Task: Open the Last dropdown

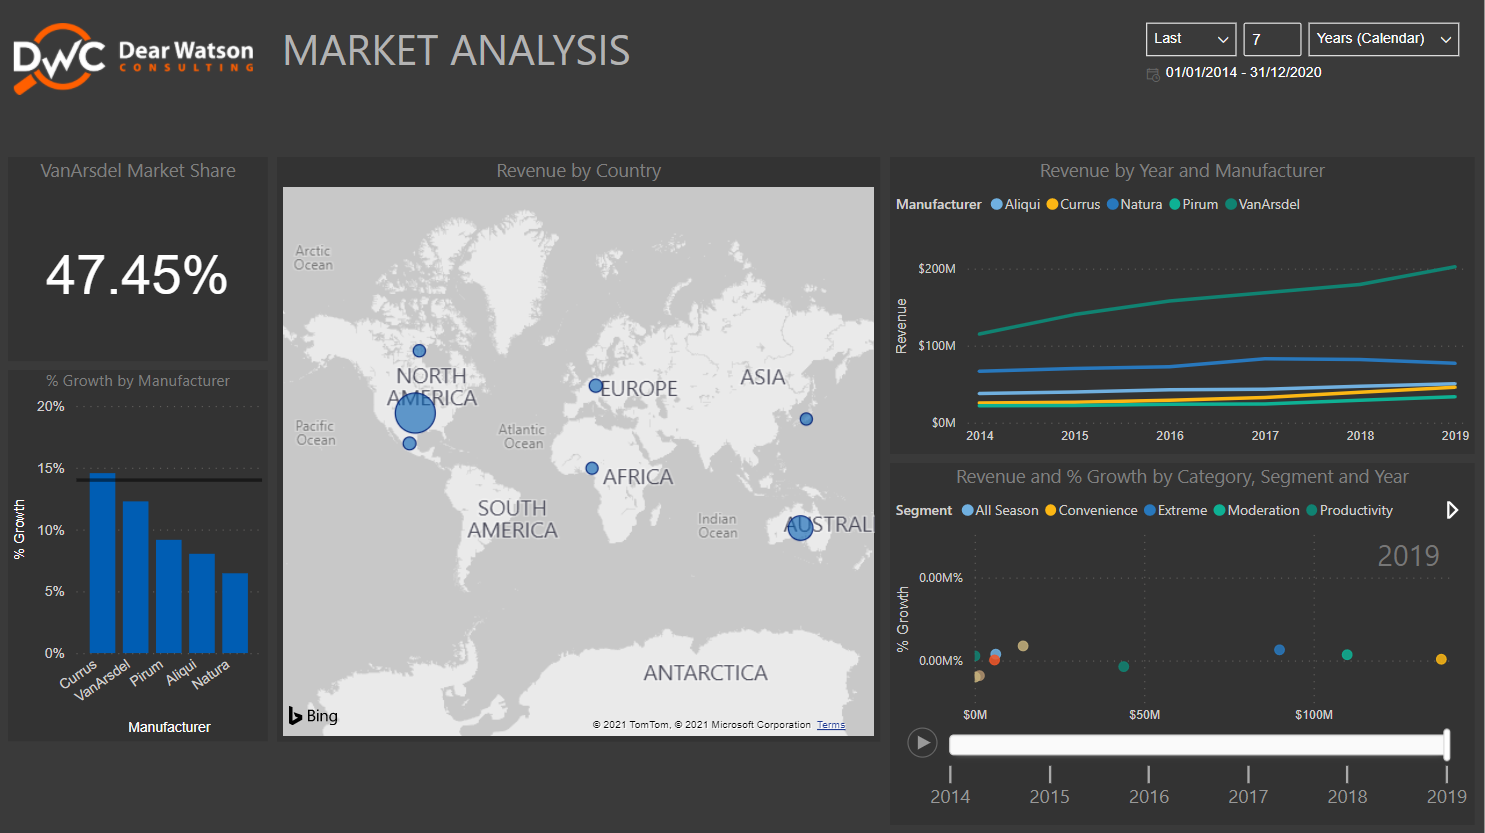Action: click(x=1190, y=39)
